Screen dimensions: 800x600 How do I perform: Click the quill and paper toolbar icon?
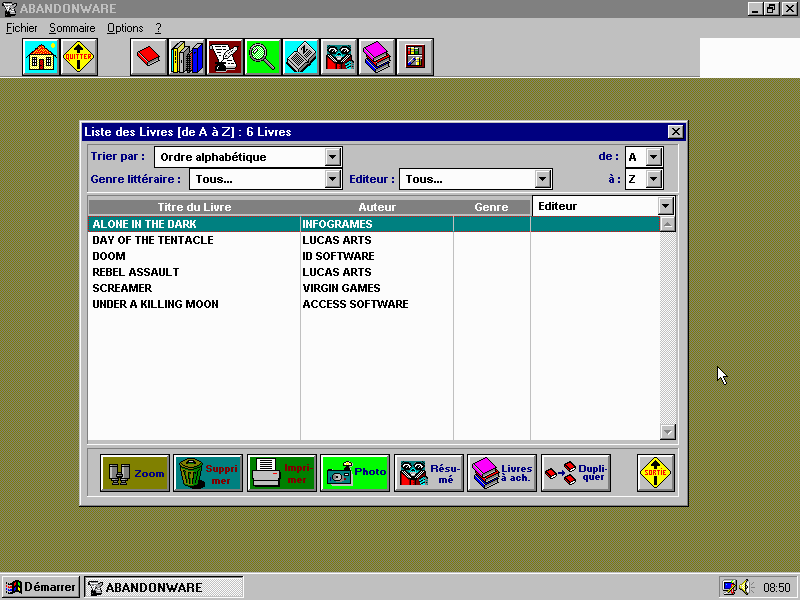click(225, 58)
